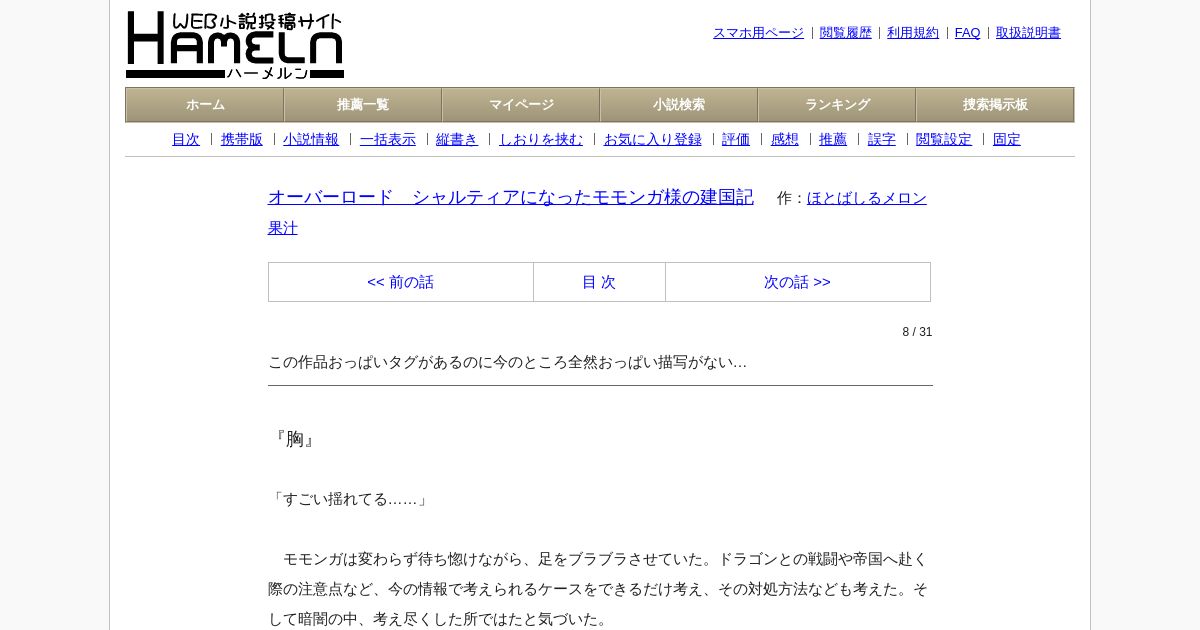Image resolution: width=1200 pixels, height=630 pixels.
Task: Click the 目 次 table-of-contents button
Action: [599, 282]
